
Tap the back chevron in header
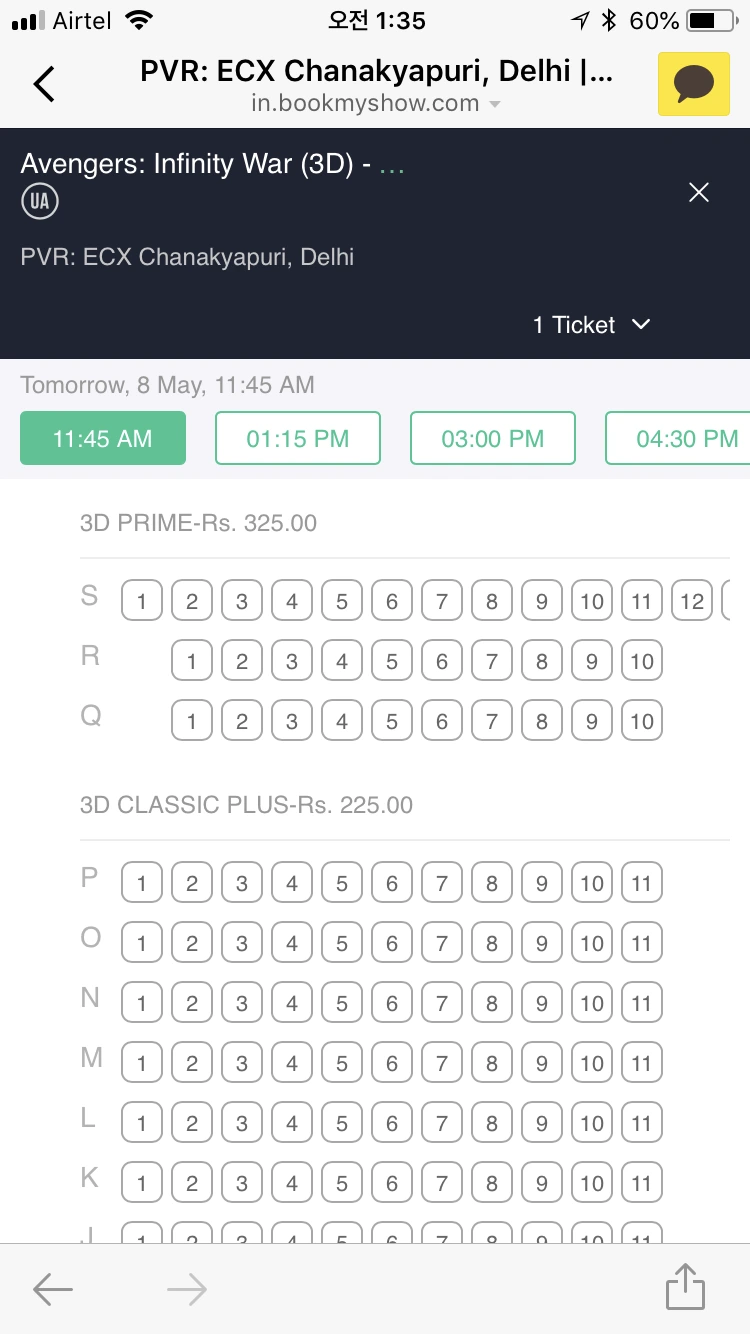(44, 84)
